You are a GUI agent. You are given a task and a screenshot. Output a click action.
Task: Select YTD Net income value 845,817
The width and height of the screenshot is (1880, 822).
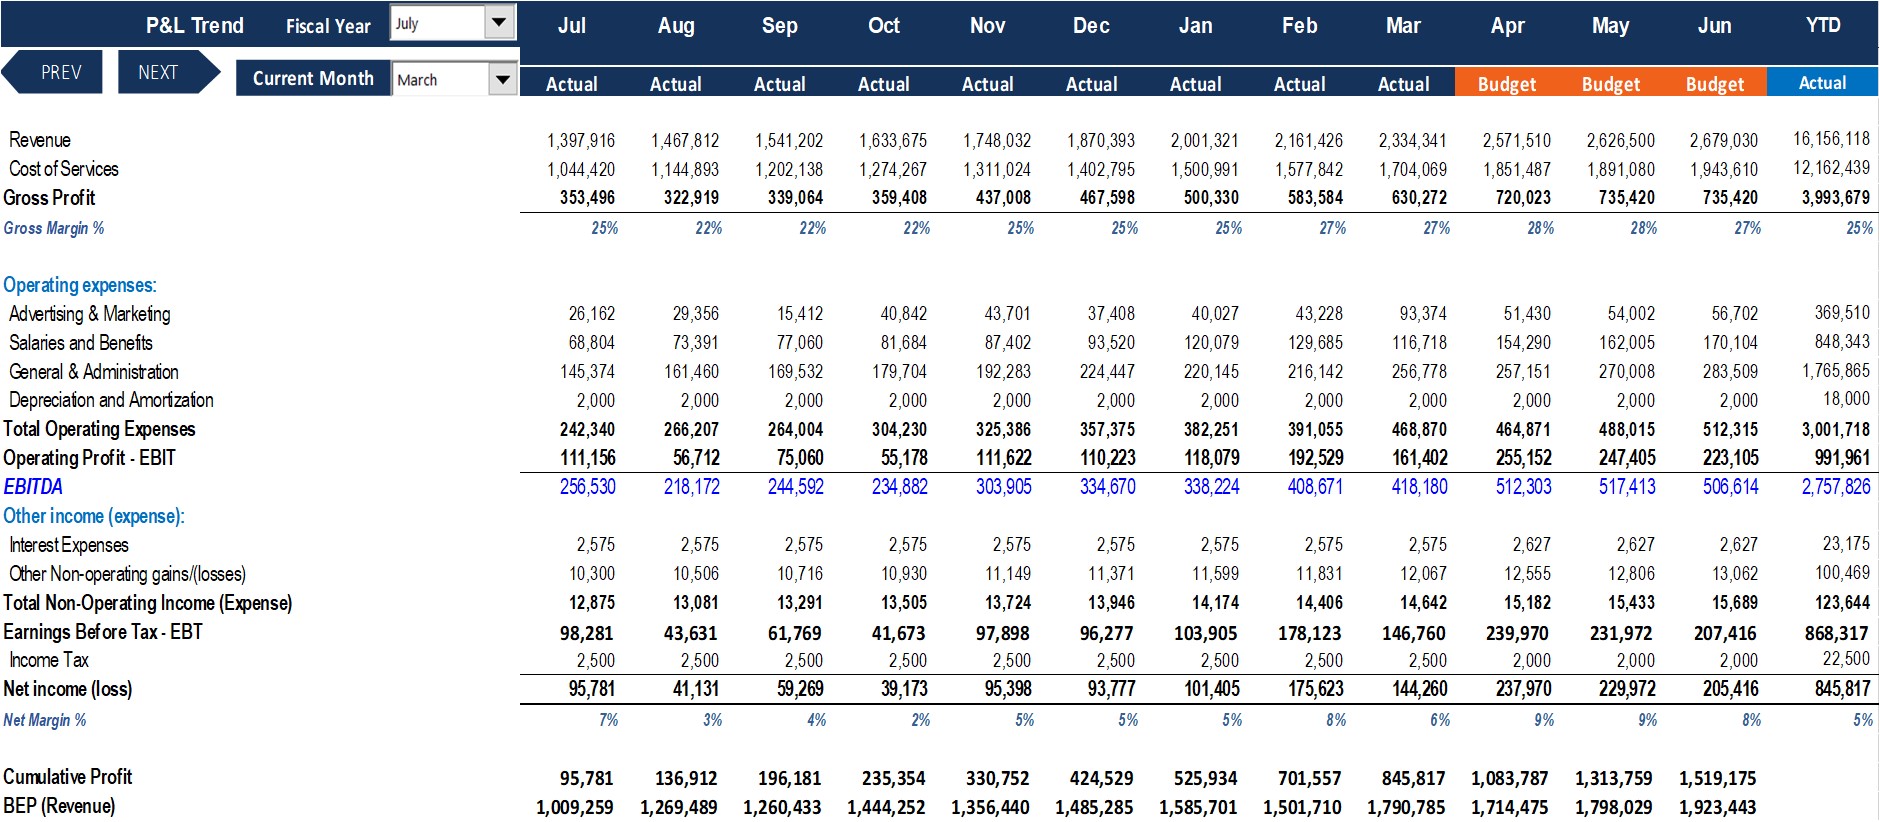click(x=1842, y=689)
